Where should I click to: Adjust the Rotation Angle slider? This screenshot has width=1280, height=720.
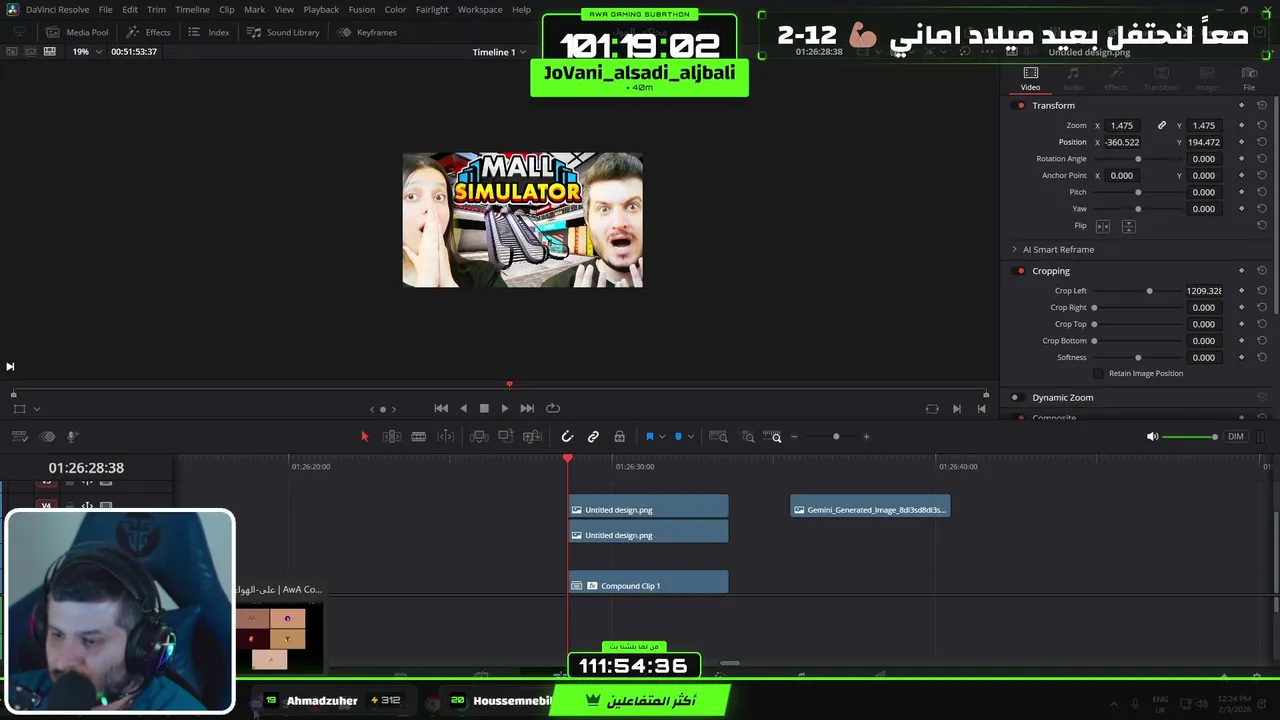point(1137,159)
